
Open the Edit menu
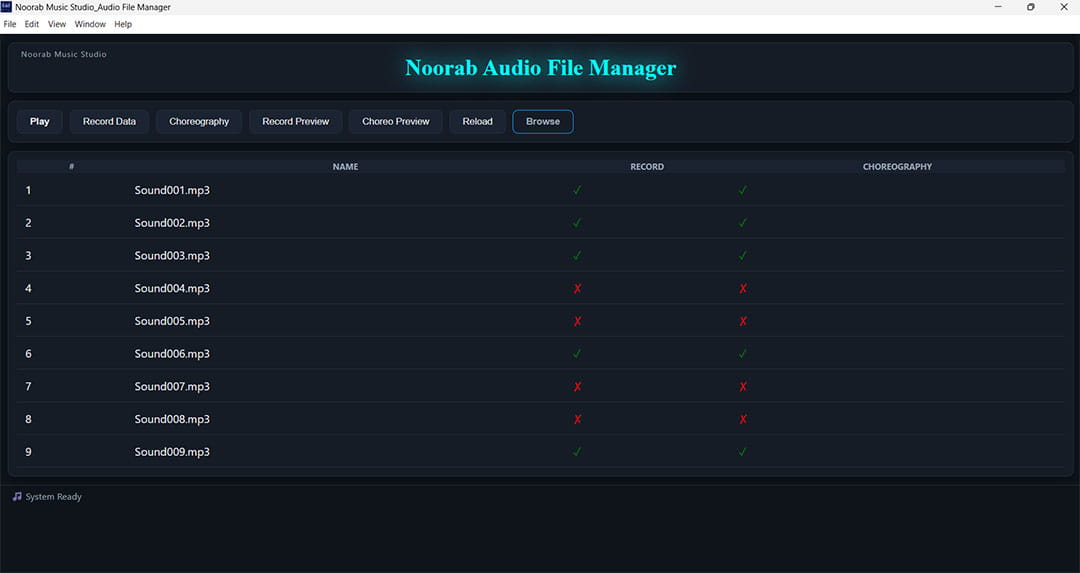pyautogui.click(x=32, y=24)
